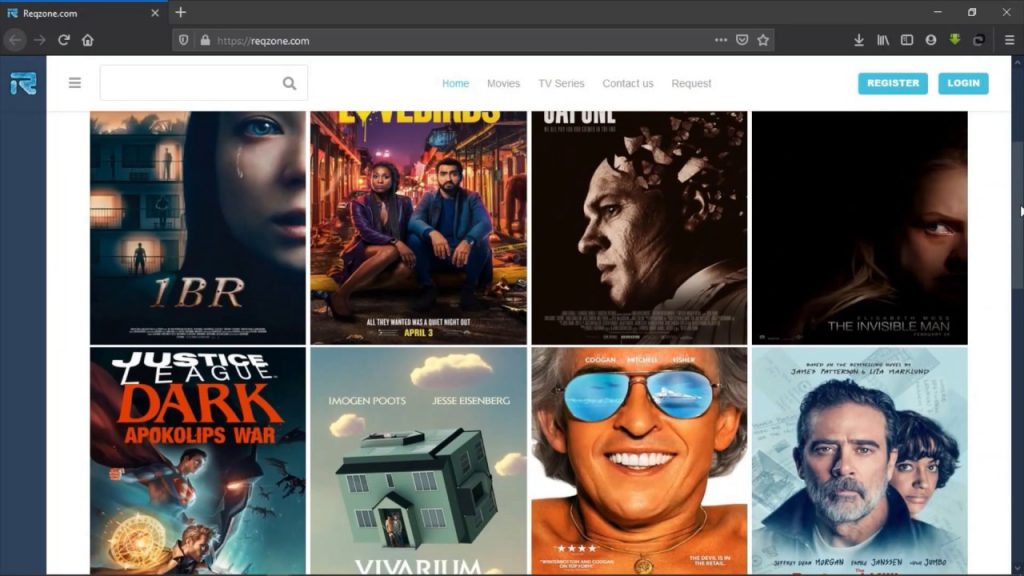Click the REGISTER button

[893, 83]
